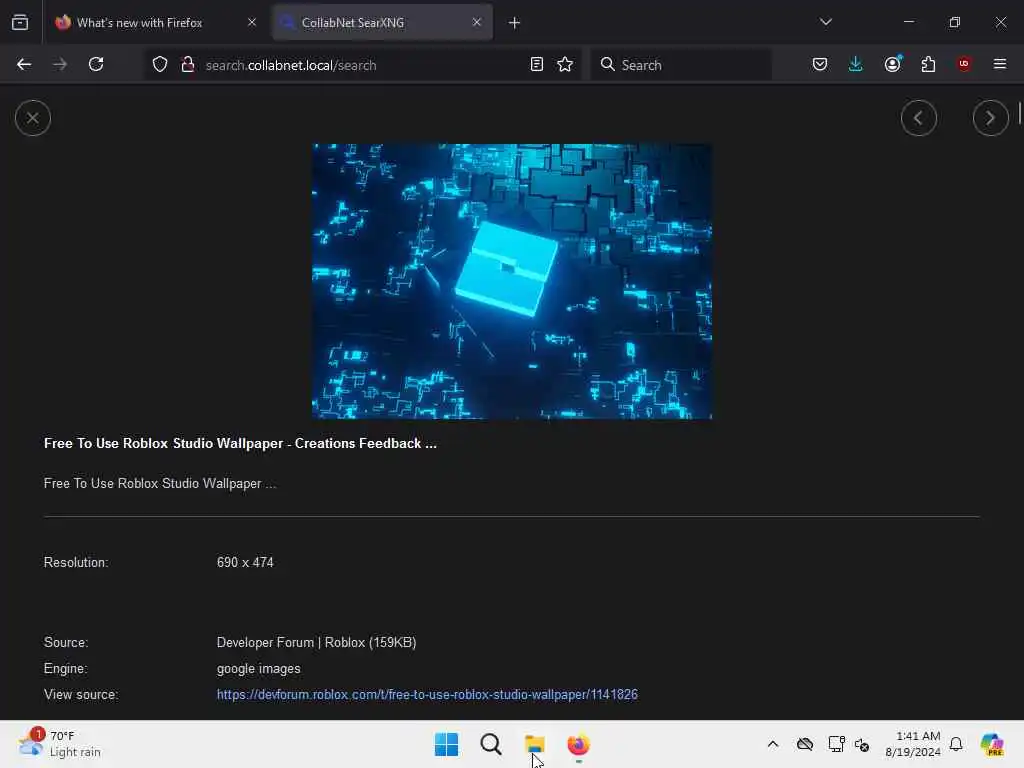Select the CollabNet SearXNG tab
1024x768 pixels.
pyautogui.click(x=383, y=23)
